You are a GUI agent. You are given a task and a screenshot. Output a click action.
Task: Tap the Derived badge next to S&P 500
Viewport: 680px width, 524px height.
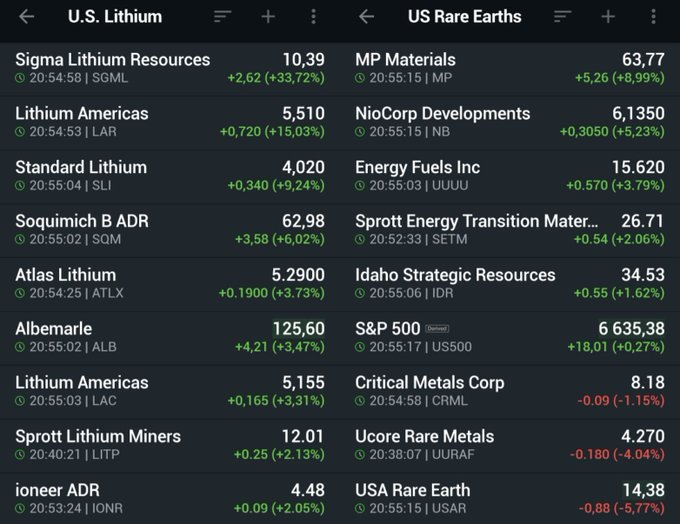(437, 329)
